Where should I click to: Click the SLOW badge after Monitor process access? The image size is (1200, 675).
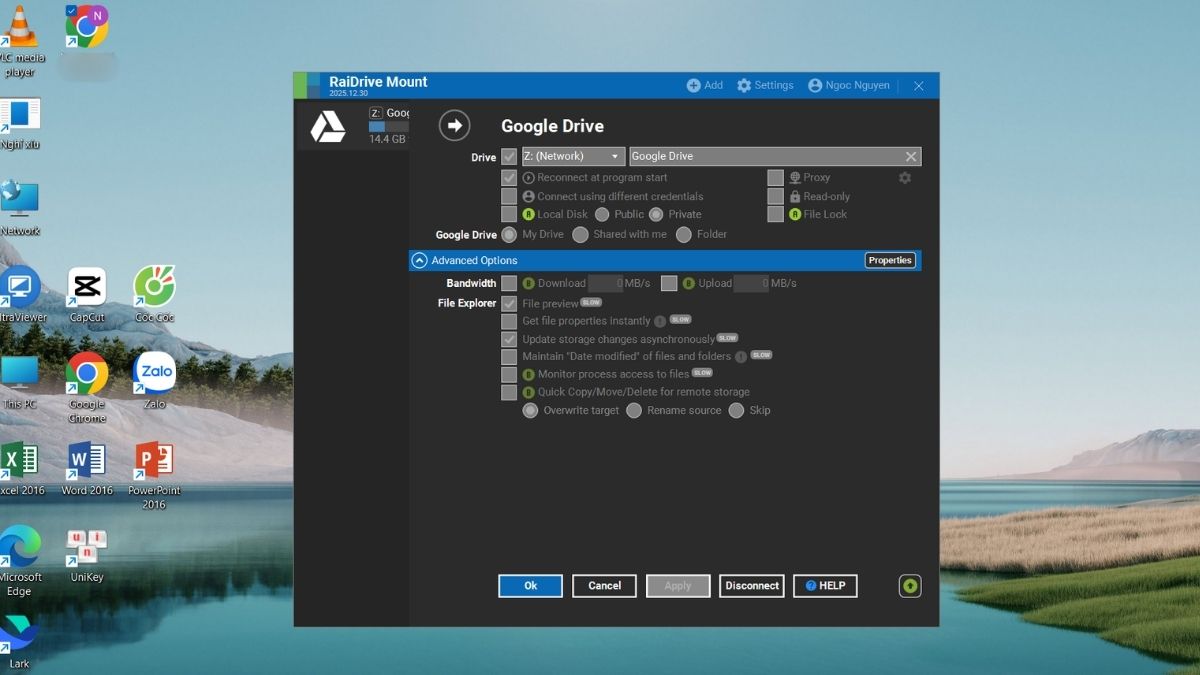[702, 372]
